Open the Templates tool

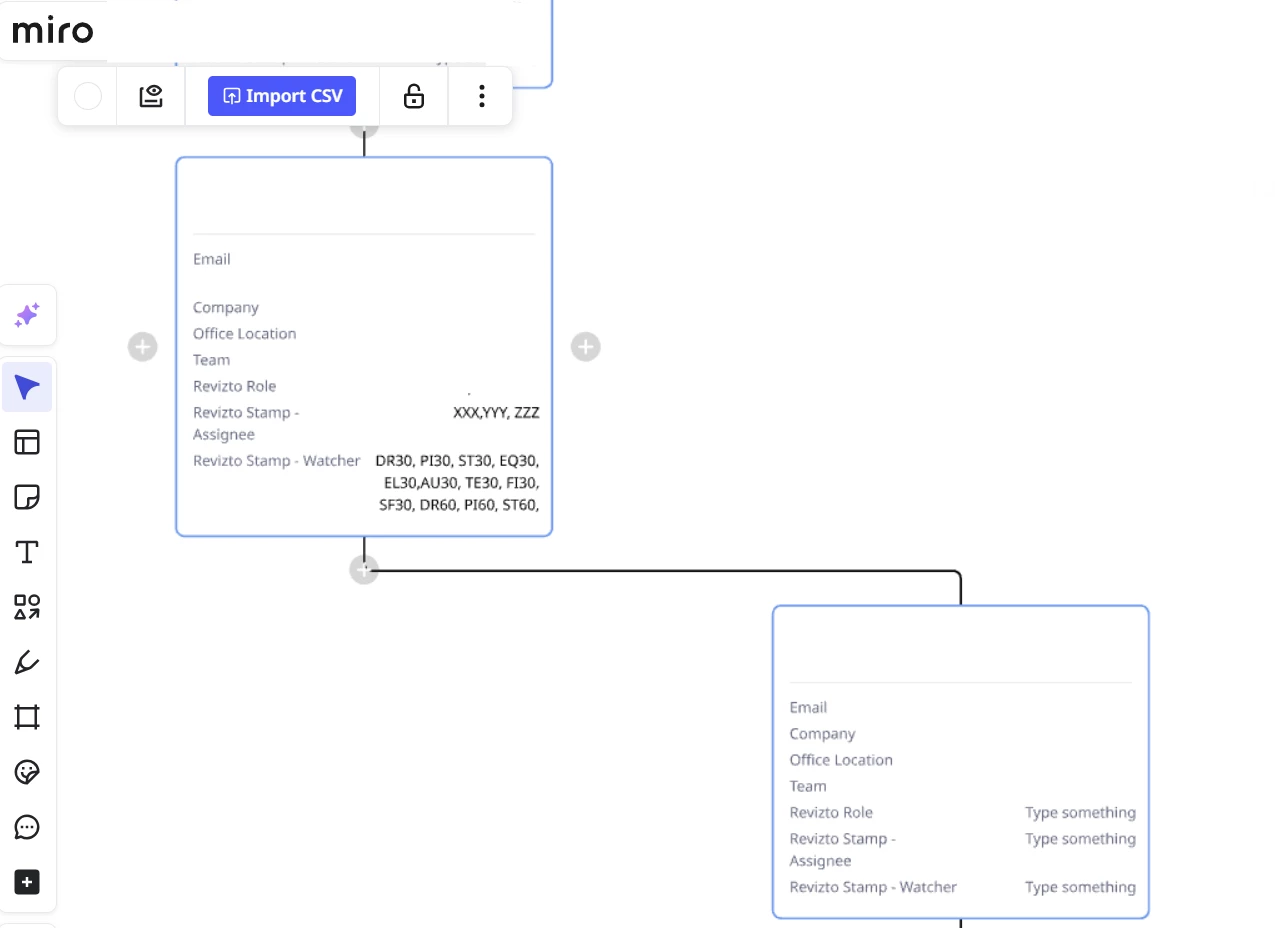pos(27,442)
